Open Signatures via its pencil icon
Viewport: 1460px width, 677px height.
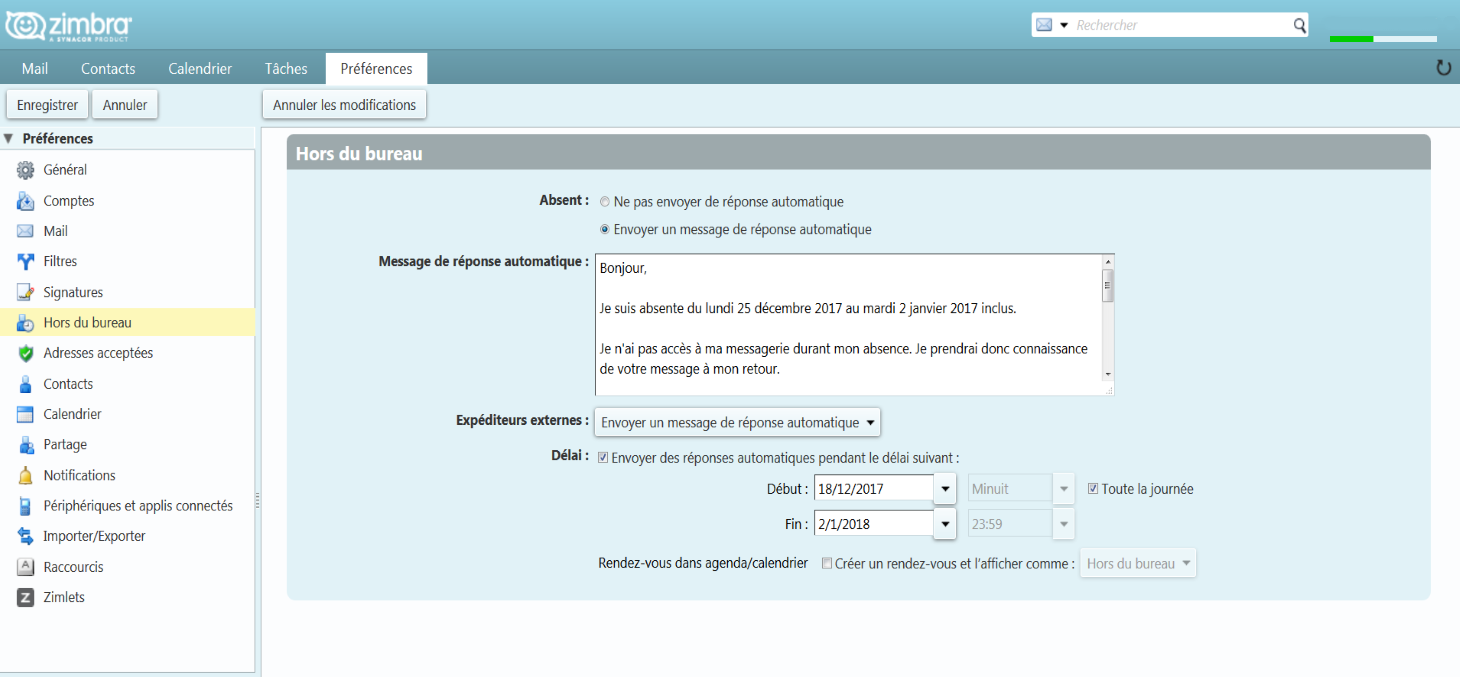26,293
